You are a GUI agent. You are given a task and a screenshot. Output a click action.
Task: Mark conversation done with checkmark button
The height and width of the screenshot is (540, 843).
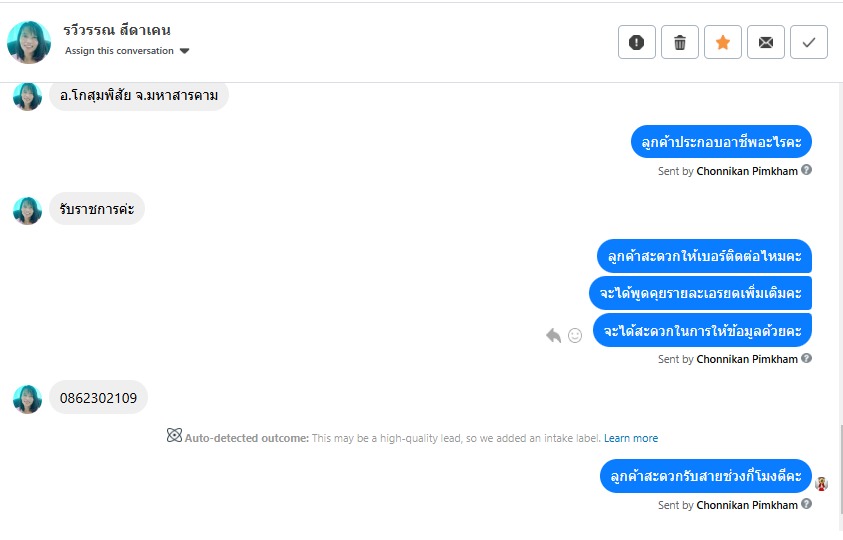809,42
